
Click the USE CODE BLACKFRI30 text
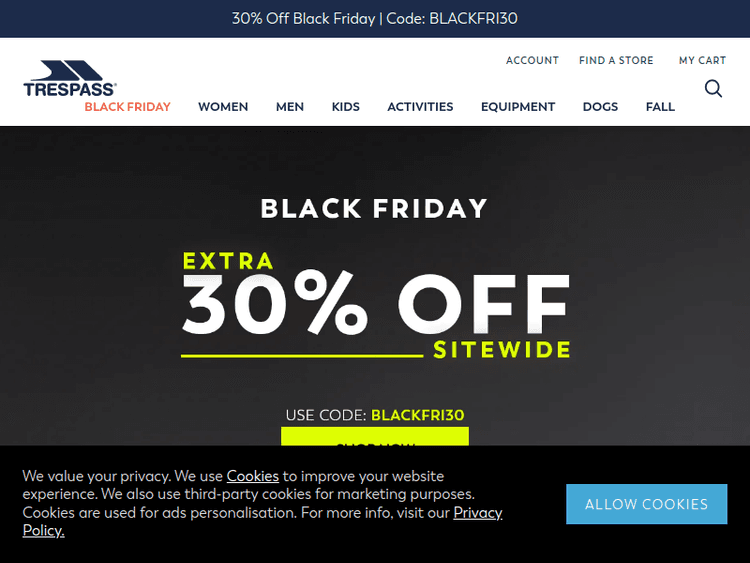pyautogui.click(x=375, y=415)
